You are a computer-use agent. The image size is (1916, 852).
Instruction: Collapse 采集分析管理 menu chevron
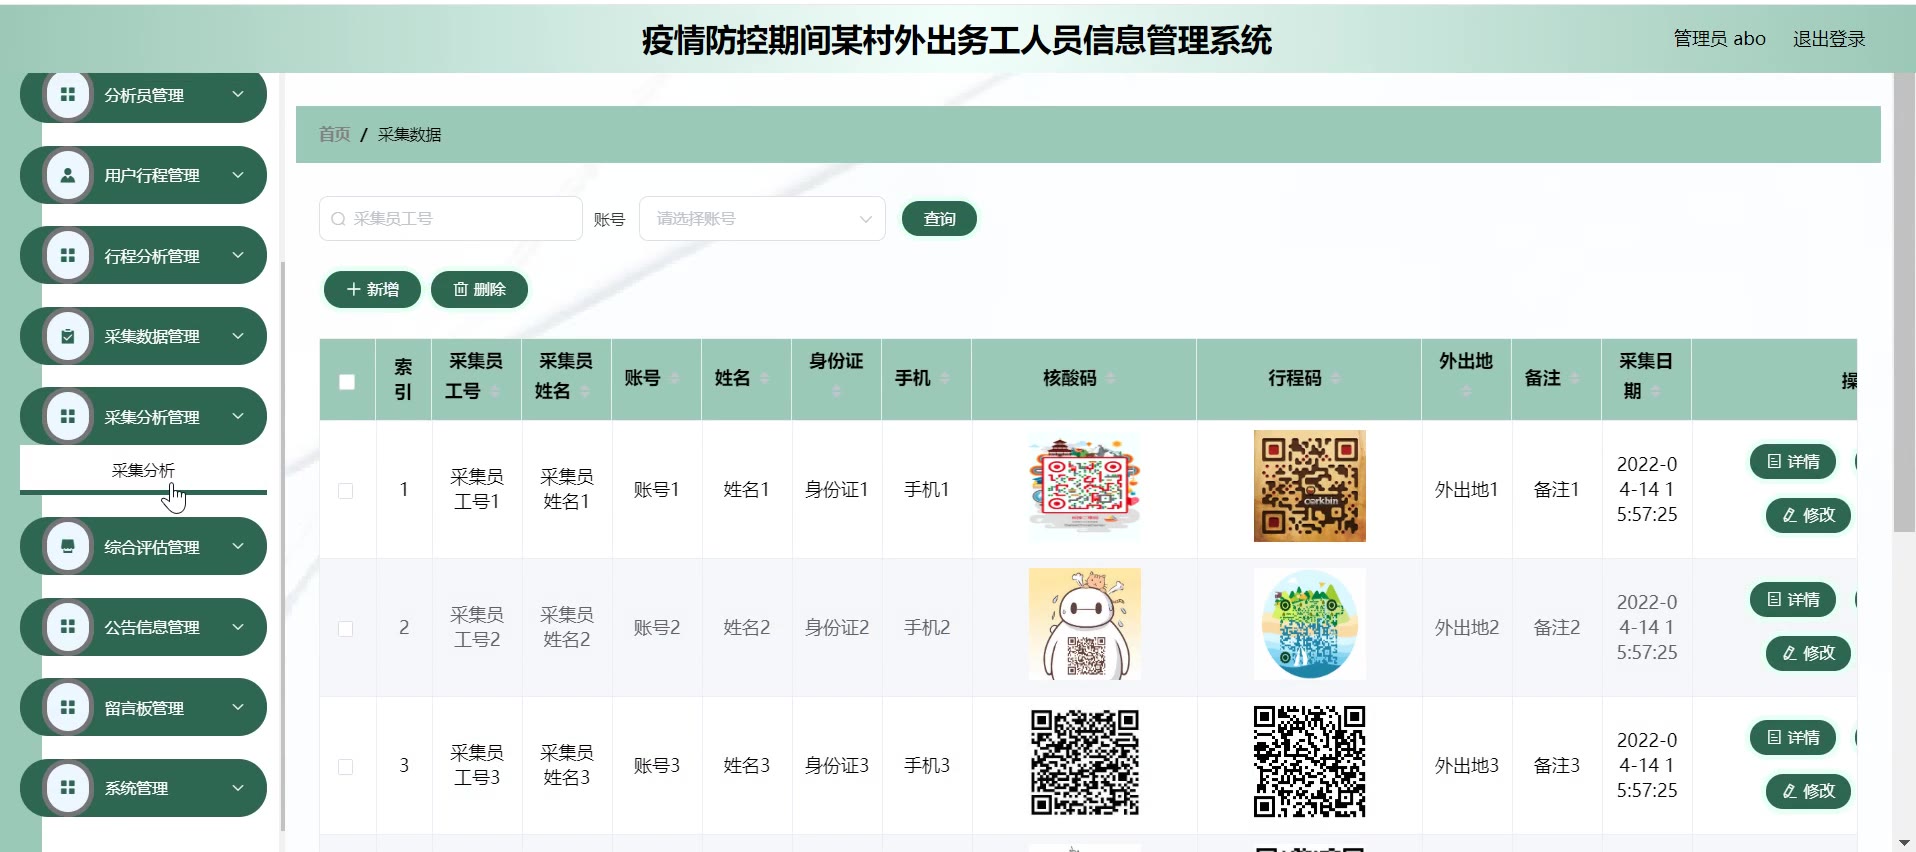coord(238,416)
